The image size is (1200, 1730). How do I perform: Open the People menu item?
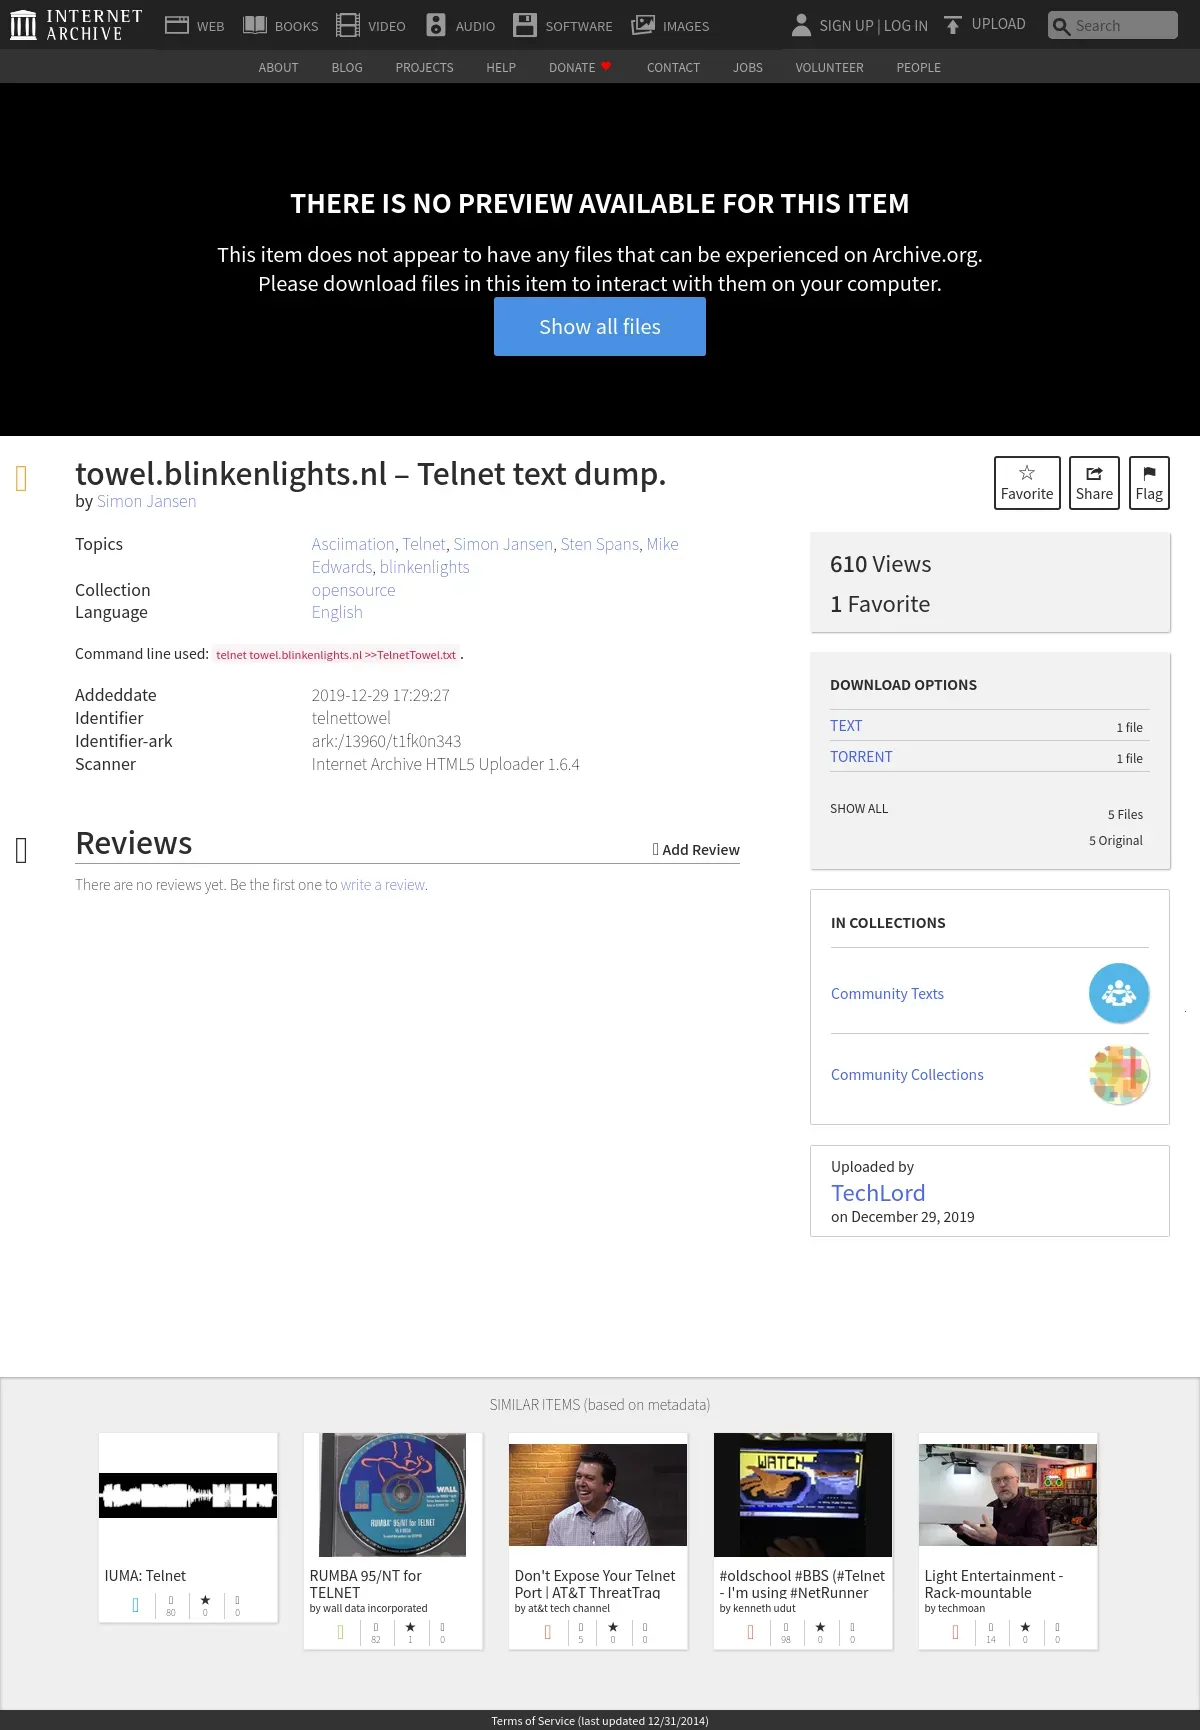point(918,67)
